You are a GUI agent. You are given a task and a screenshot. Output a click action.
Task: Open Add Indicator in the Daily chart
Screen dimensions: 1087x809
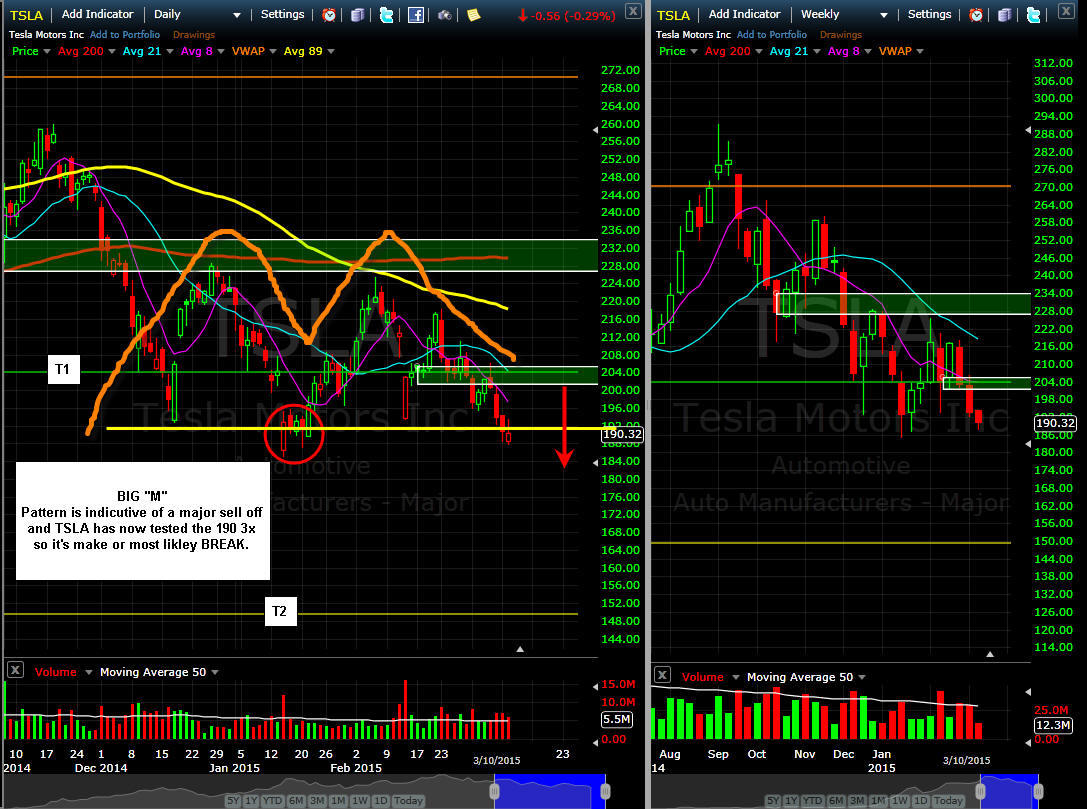99,15
